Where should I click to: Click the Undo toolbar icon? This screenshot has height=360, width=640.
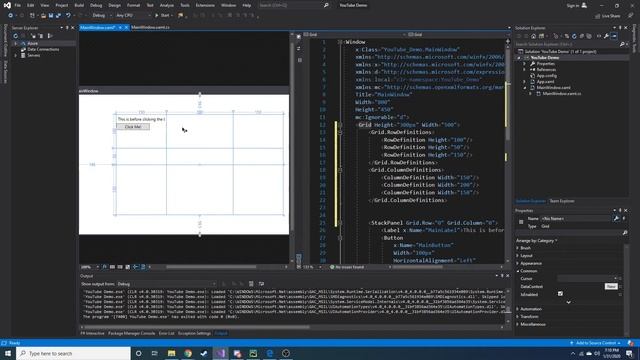click(x=68, y=16)
